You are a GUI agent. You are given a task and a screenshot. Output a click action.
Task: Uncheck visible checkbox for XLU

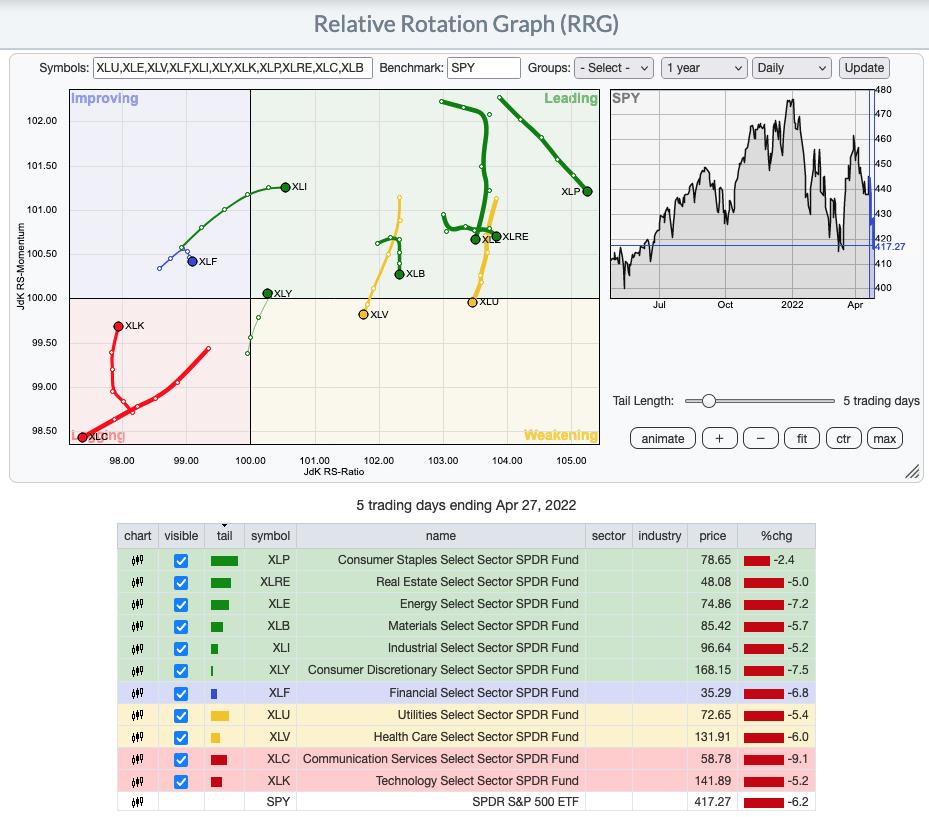tap(181, 716)
